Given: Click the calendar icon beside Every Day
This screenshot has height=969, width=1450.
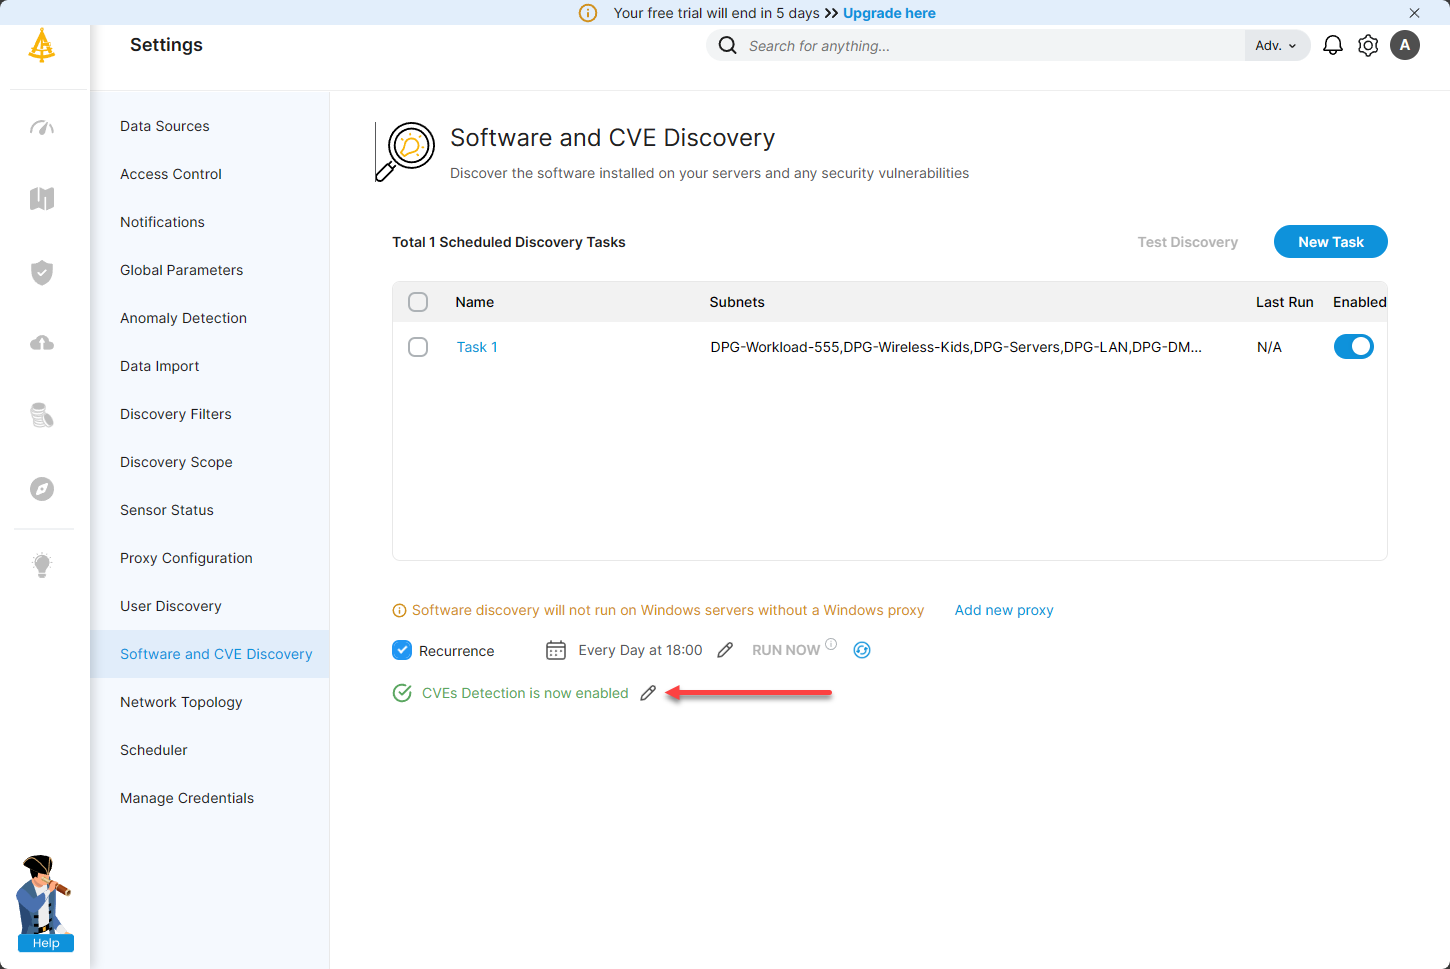Looking at the screenshot, I should 556,650.
